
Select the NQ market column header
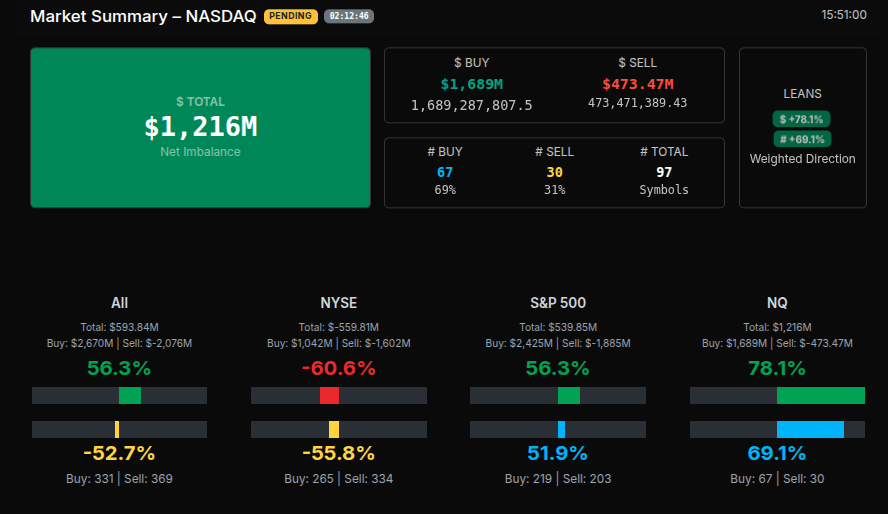coord(777,303)
